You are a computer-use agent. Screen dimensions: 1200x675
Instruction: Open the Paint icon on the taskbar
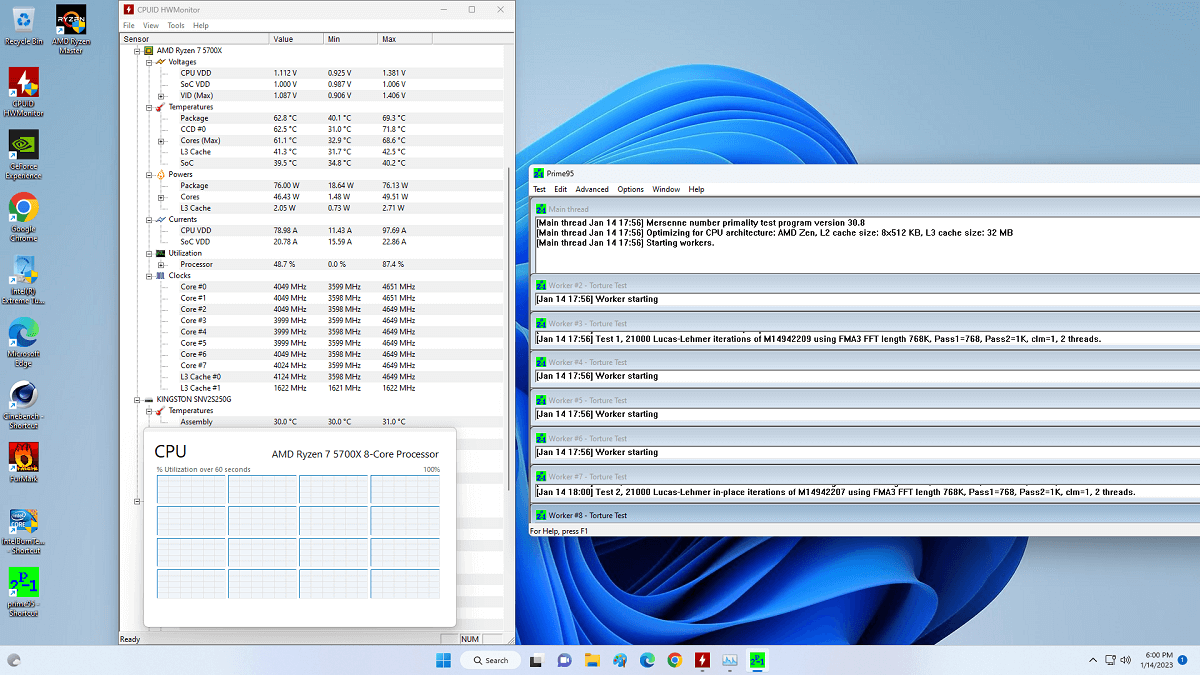click(620, 660)
